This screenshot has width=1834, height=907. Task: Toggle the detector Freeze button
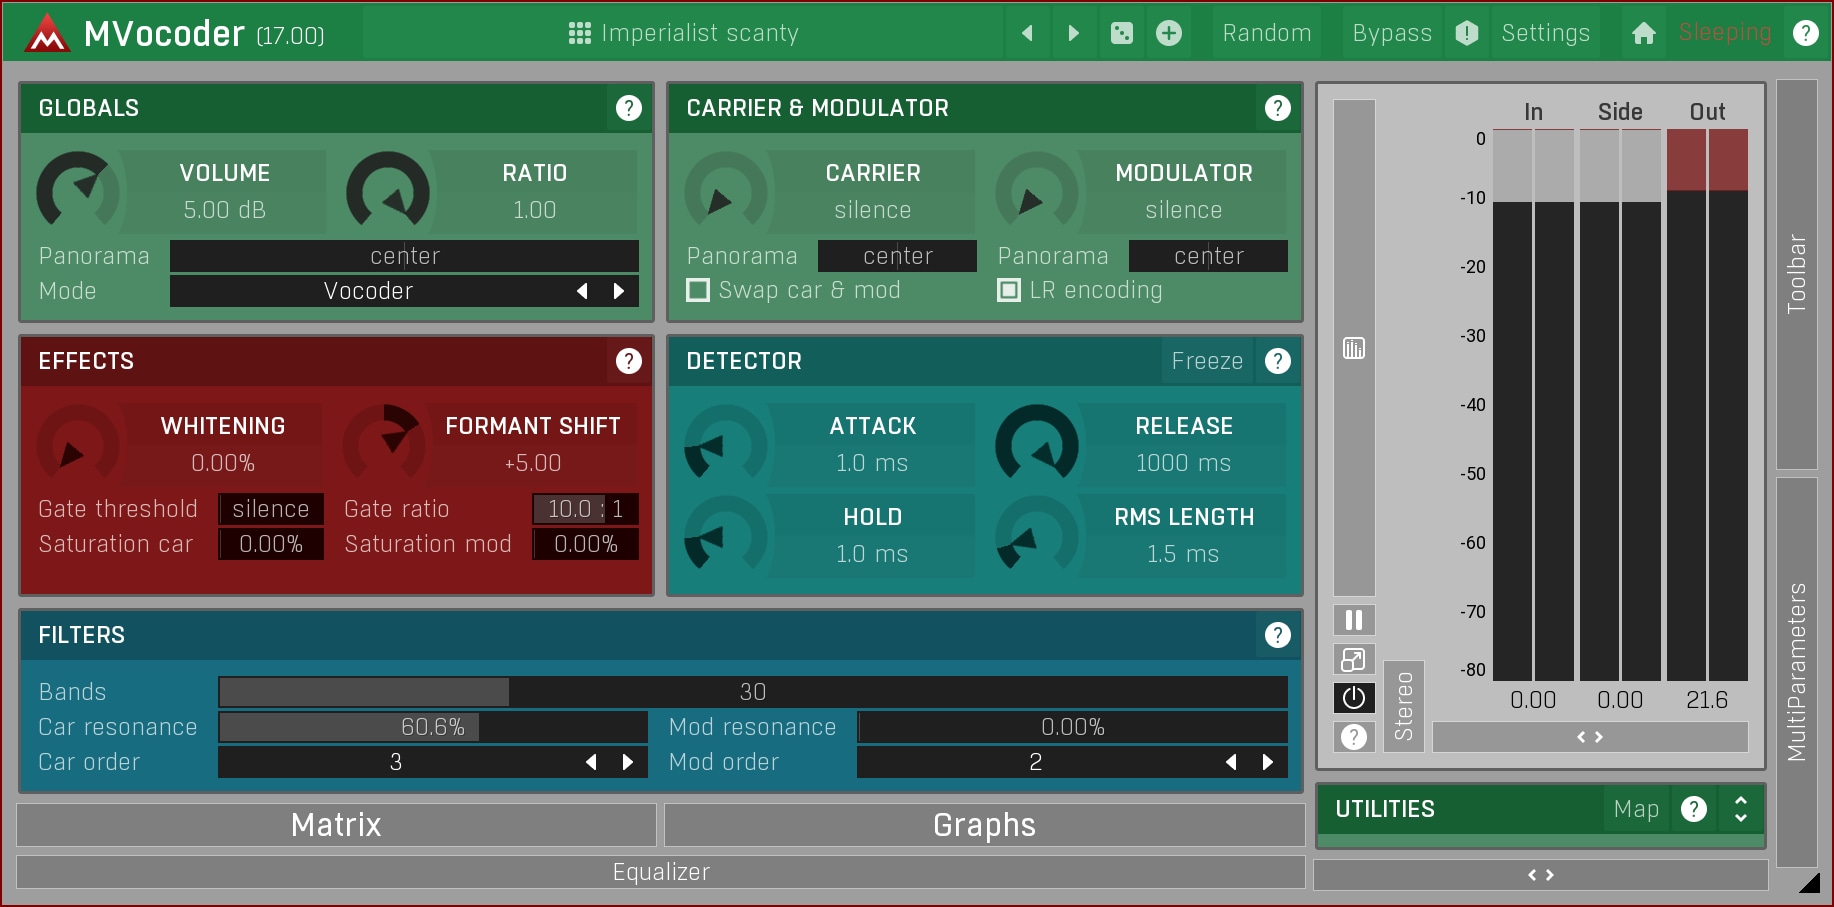(1207, 361)
